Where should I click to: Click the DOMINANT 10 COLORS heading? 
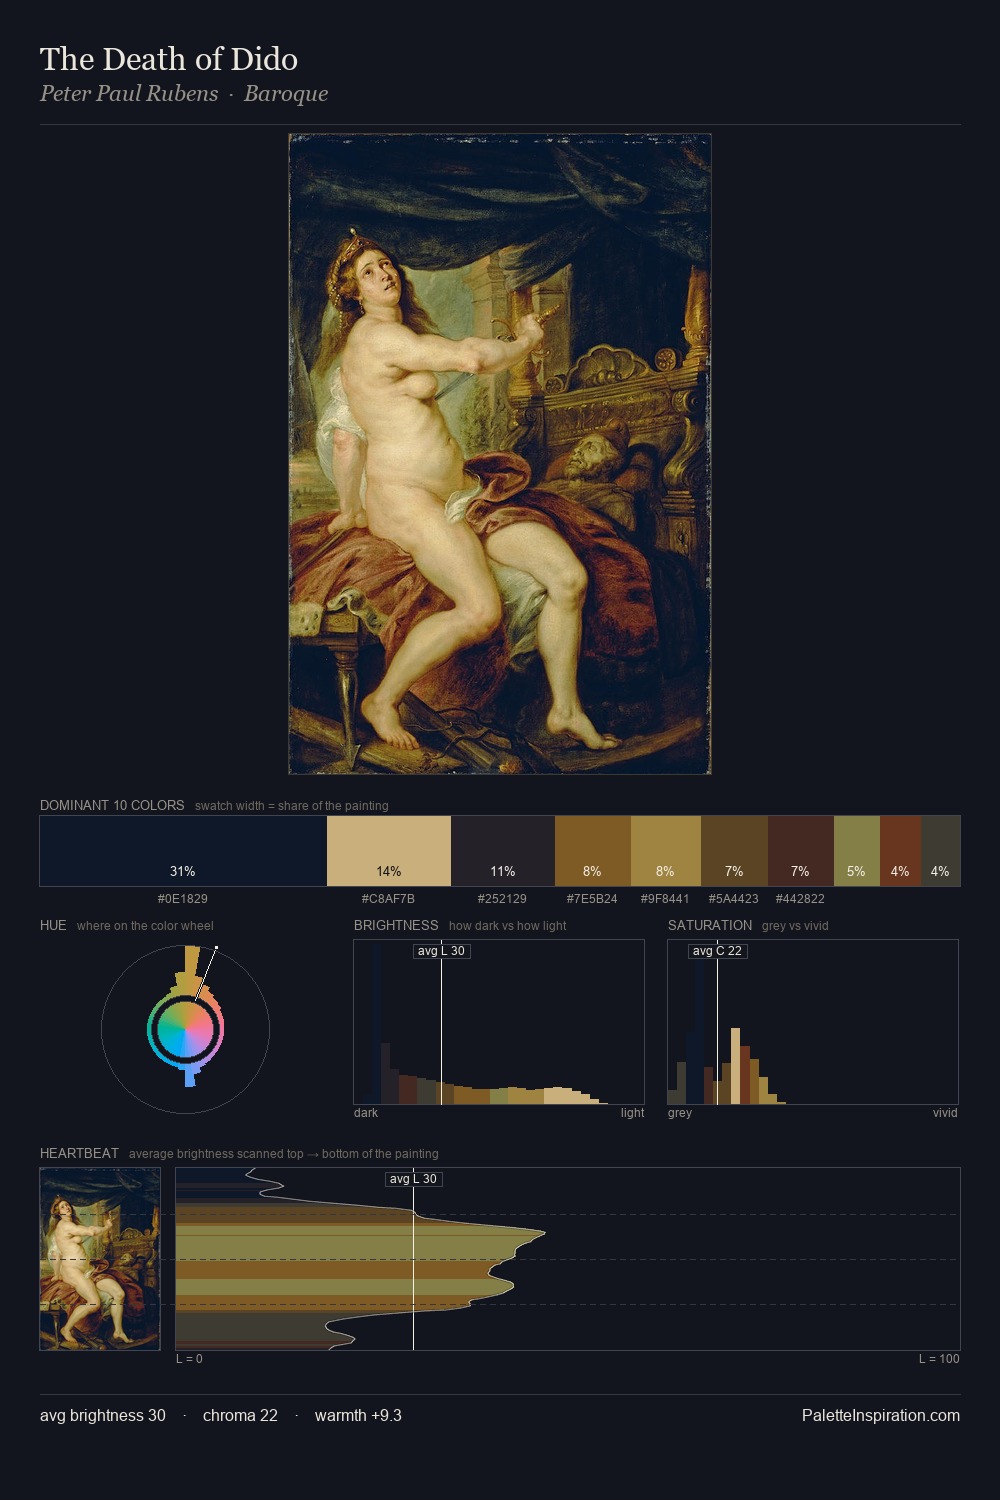click(112, 805)
